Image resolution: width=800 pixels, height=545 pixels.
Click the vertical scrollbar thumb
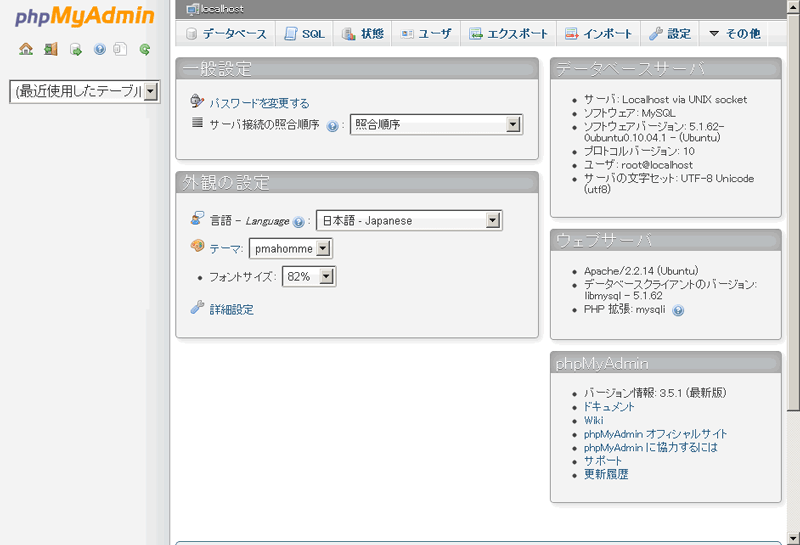793,212
